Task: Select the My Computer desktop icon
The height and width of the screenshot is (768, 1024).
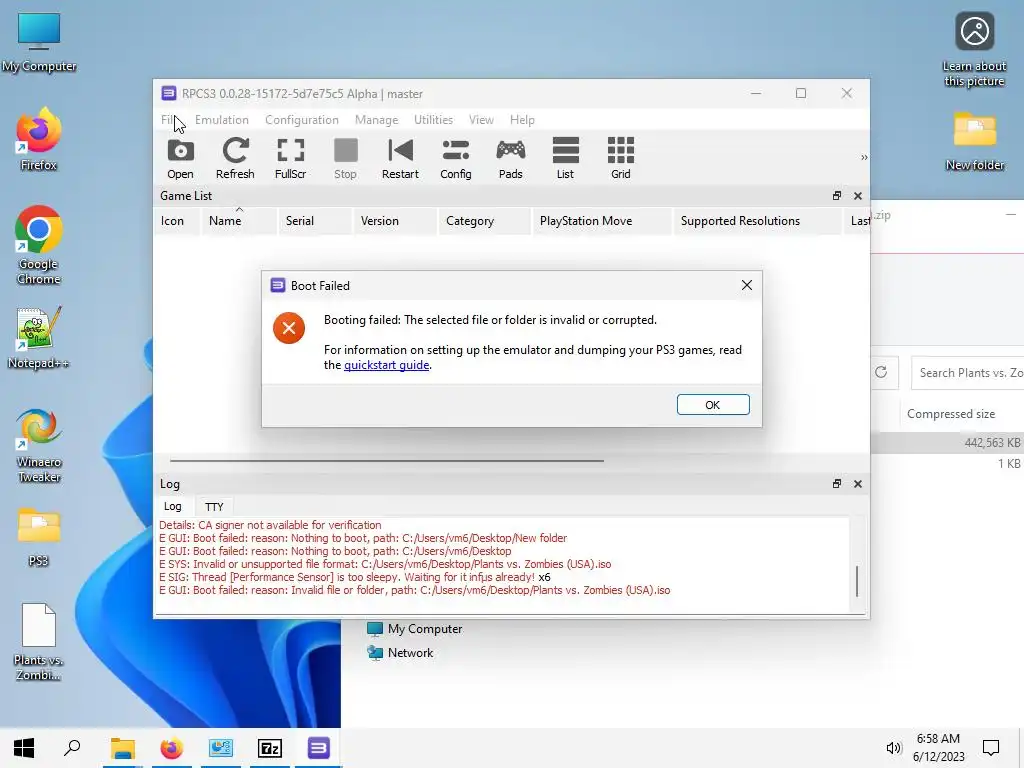Action: click(39, 42)
